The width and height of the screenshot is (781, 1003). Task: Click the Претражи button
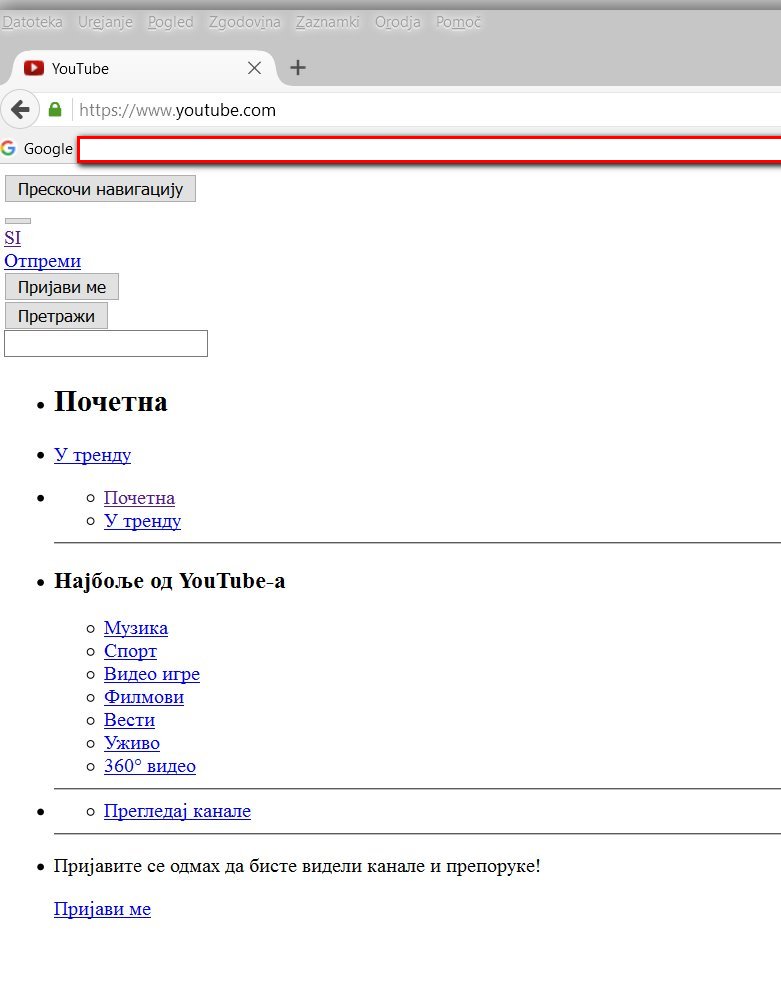[x=56, y=316]
